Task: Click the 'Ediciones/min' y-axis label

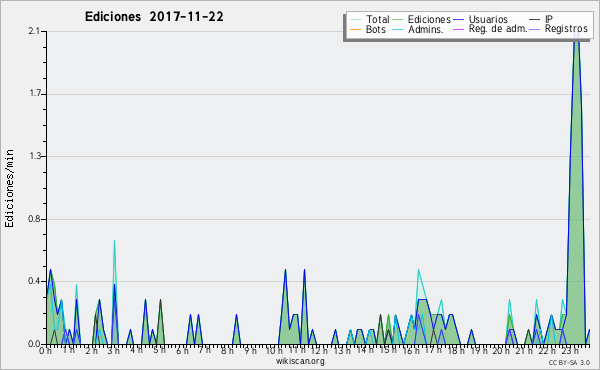Action: tap(9, 188)
